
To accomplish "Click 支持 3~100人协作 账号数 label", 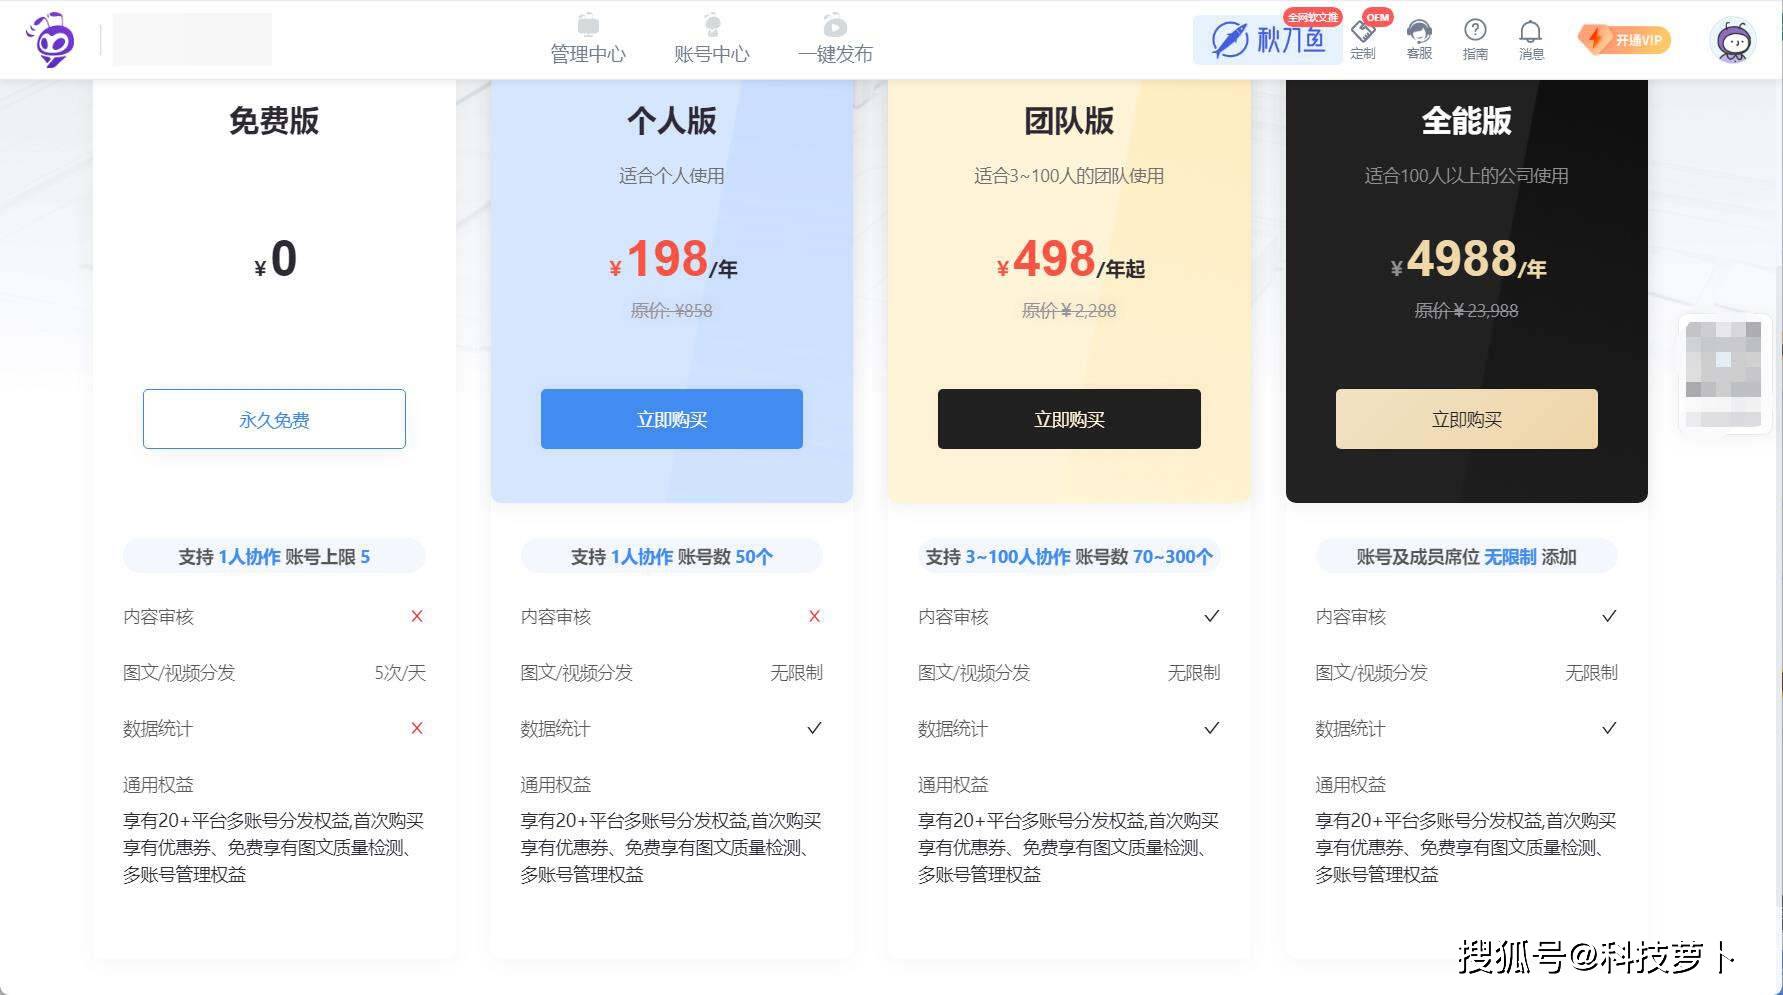I will pyautogui.click(x=1069, y=556).
